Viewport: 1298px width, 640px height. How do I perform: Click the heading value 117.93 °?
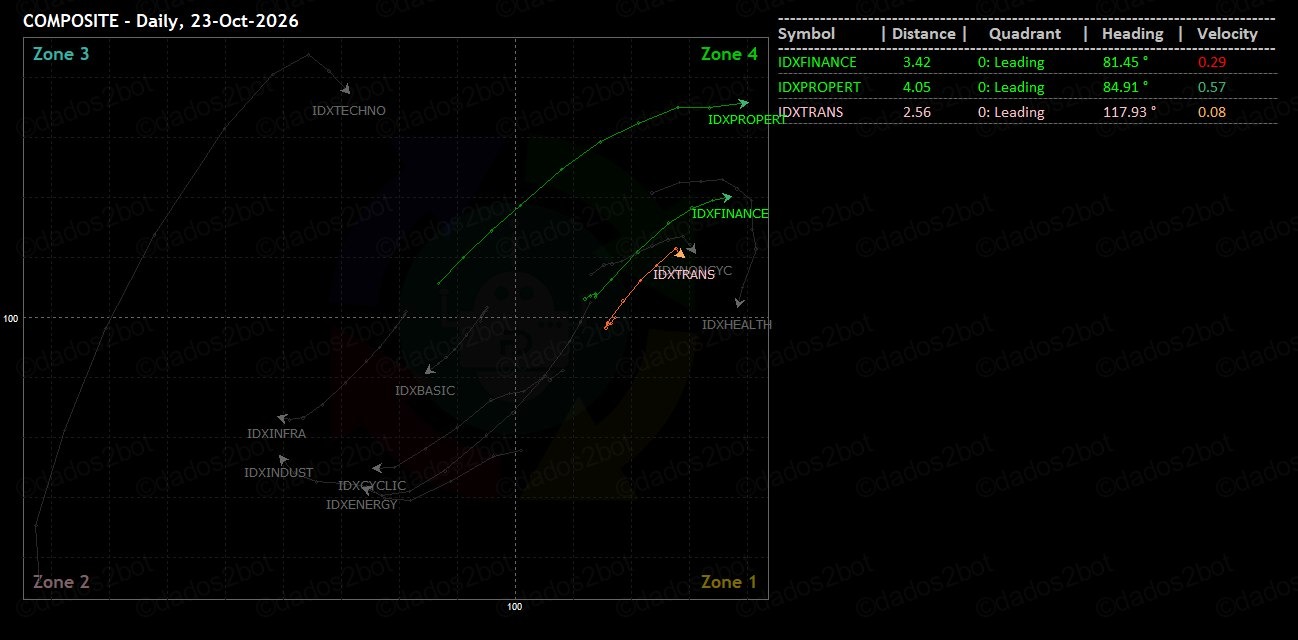coord(1129,112)
